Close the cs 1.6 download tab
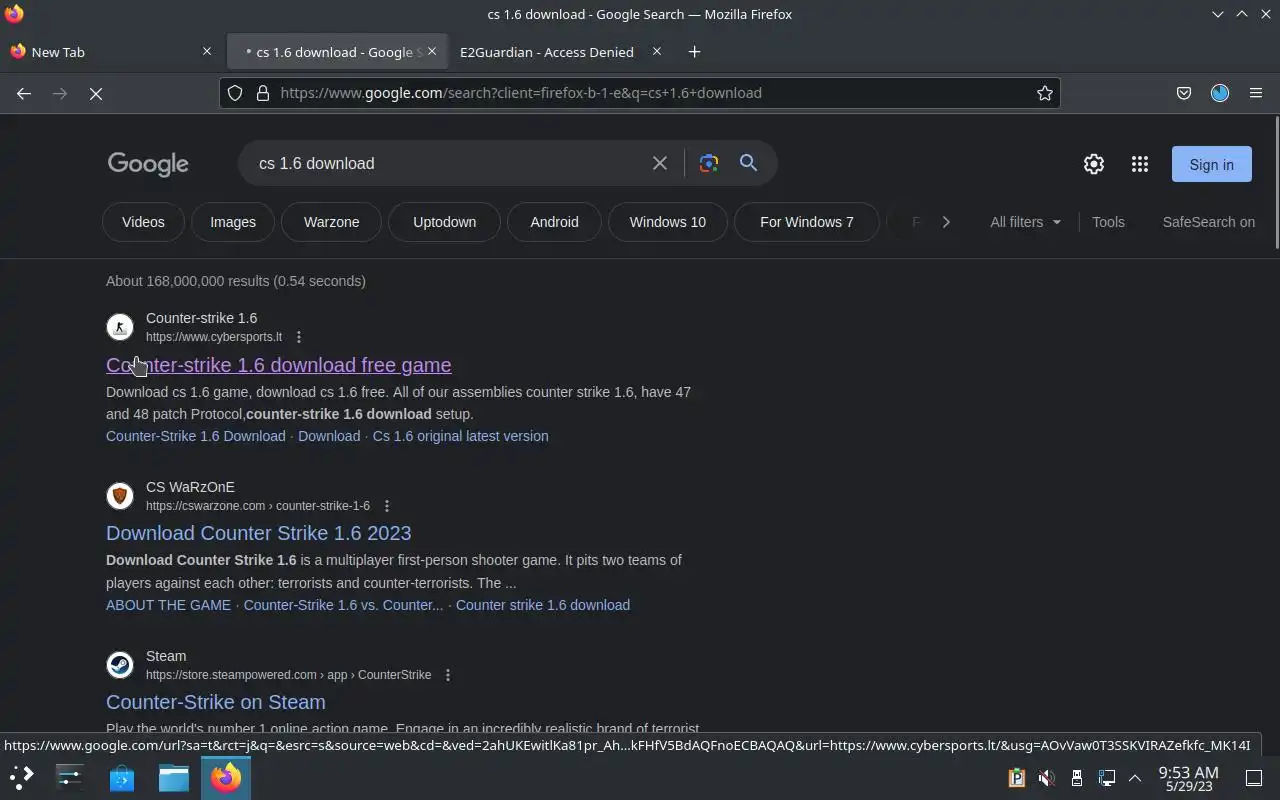 click(432, 51)
